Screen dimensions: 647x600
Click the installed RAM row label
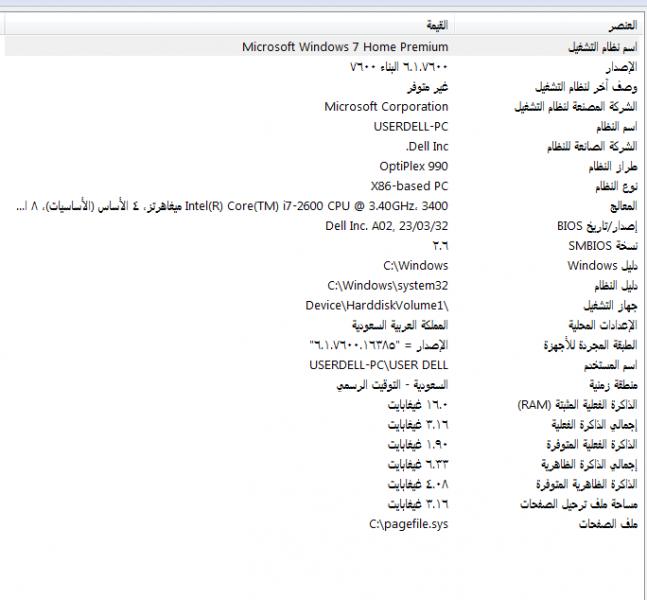coord(578,405)
